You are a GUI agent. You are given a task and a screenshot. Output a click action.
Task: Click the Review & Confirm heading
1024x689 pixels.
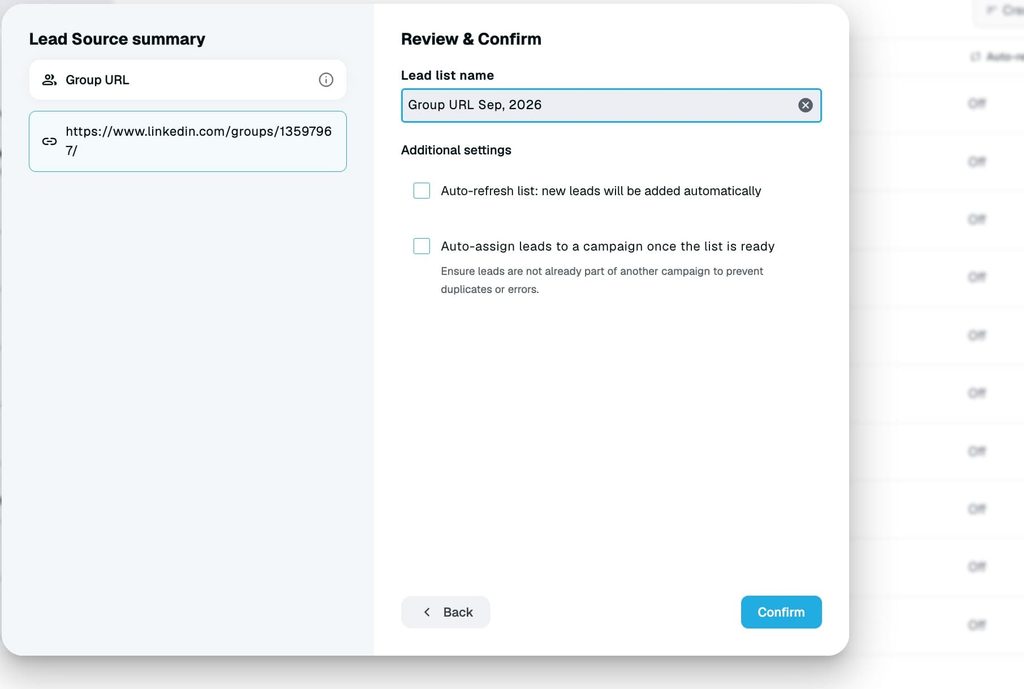(471, 39)
